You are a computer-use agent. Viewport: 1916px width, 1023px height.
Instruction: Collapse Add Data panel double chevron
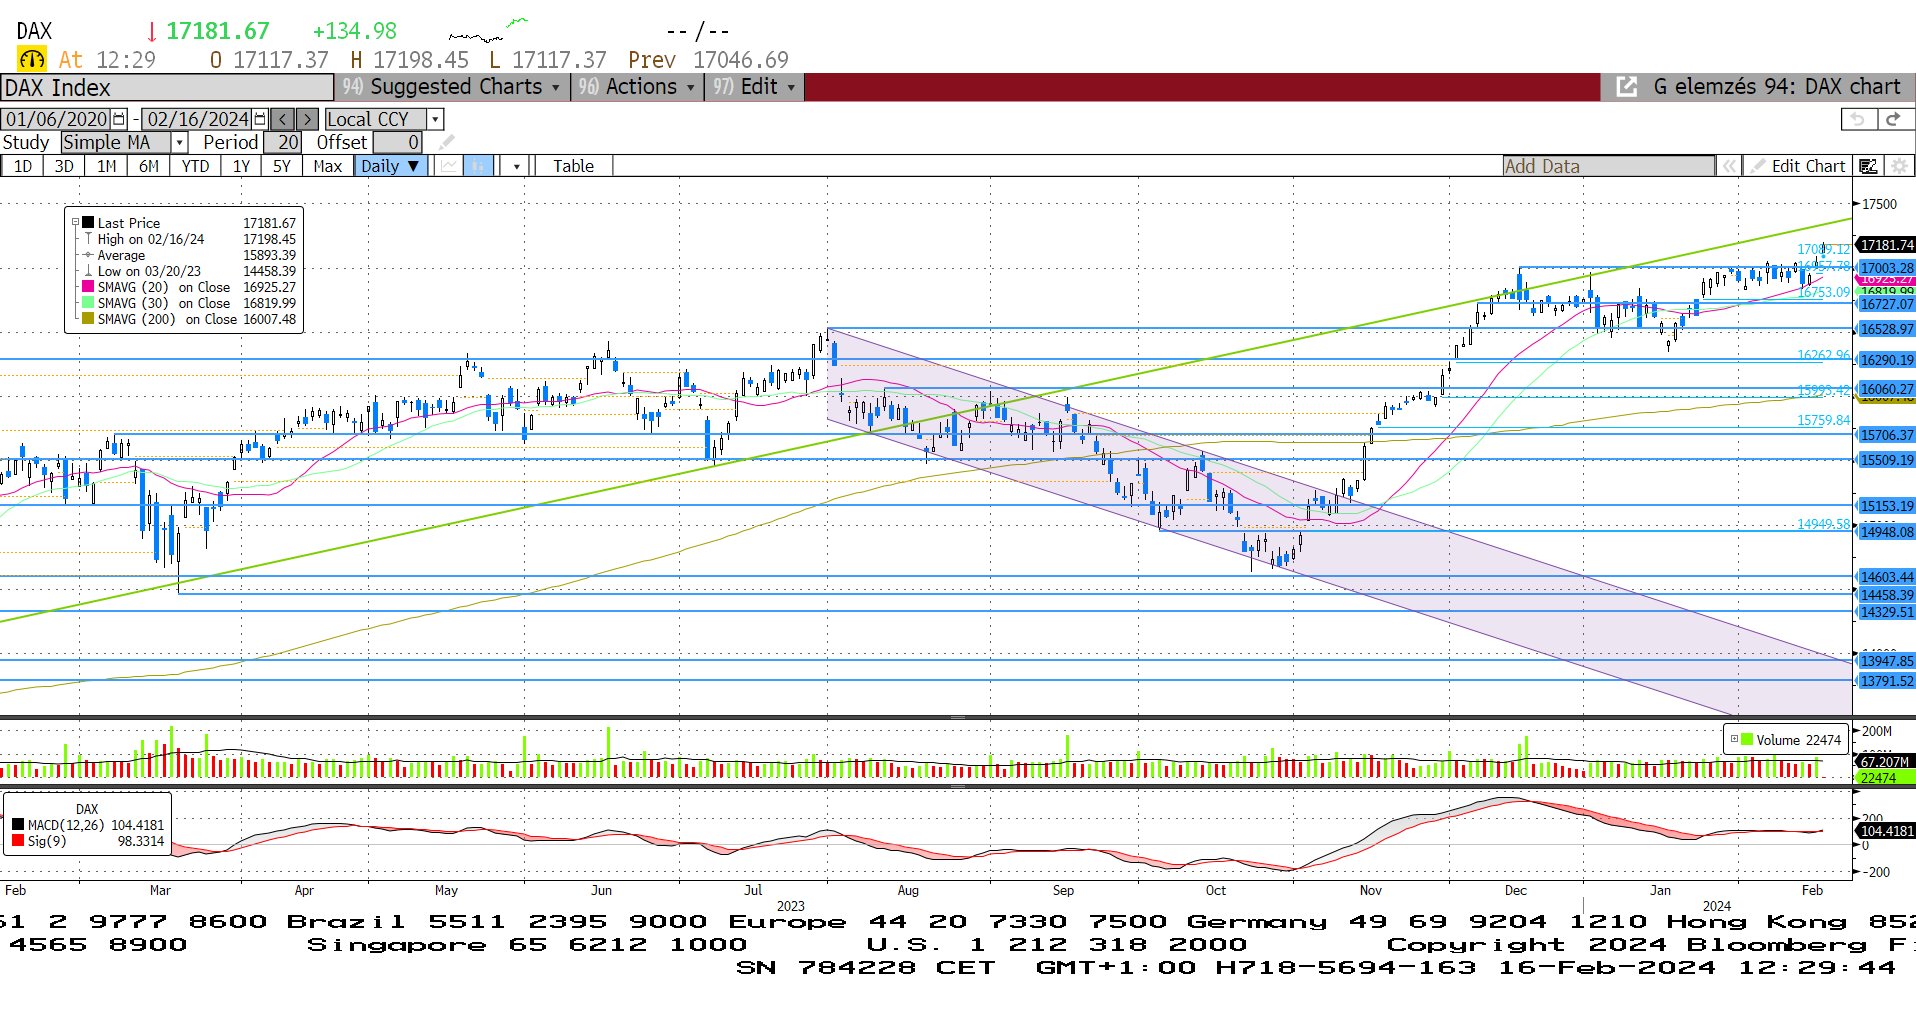1728,166
